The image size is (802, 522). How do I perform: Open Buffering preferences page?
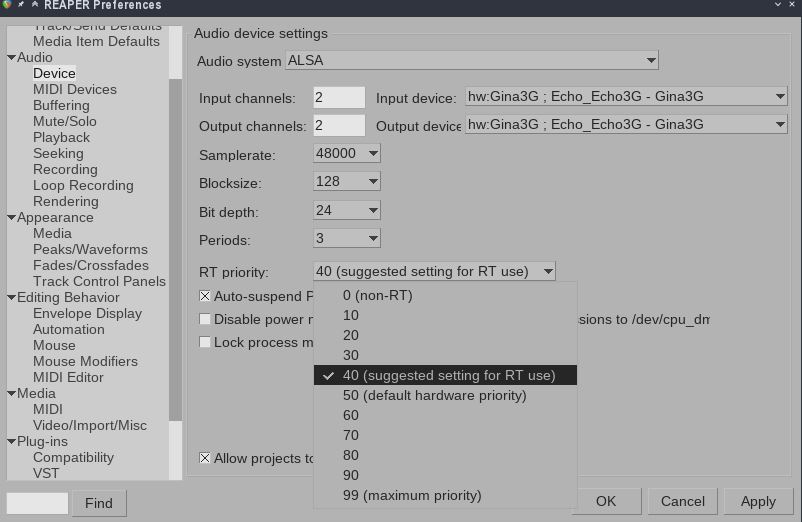(61, 105)
